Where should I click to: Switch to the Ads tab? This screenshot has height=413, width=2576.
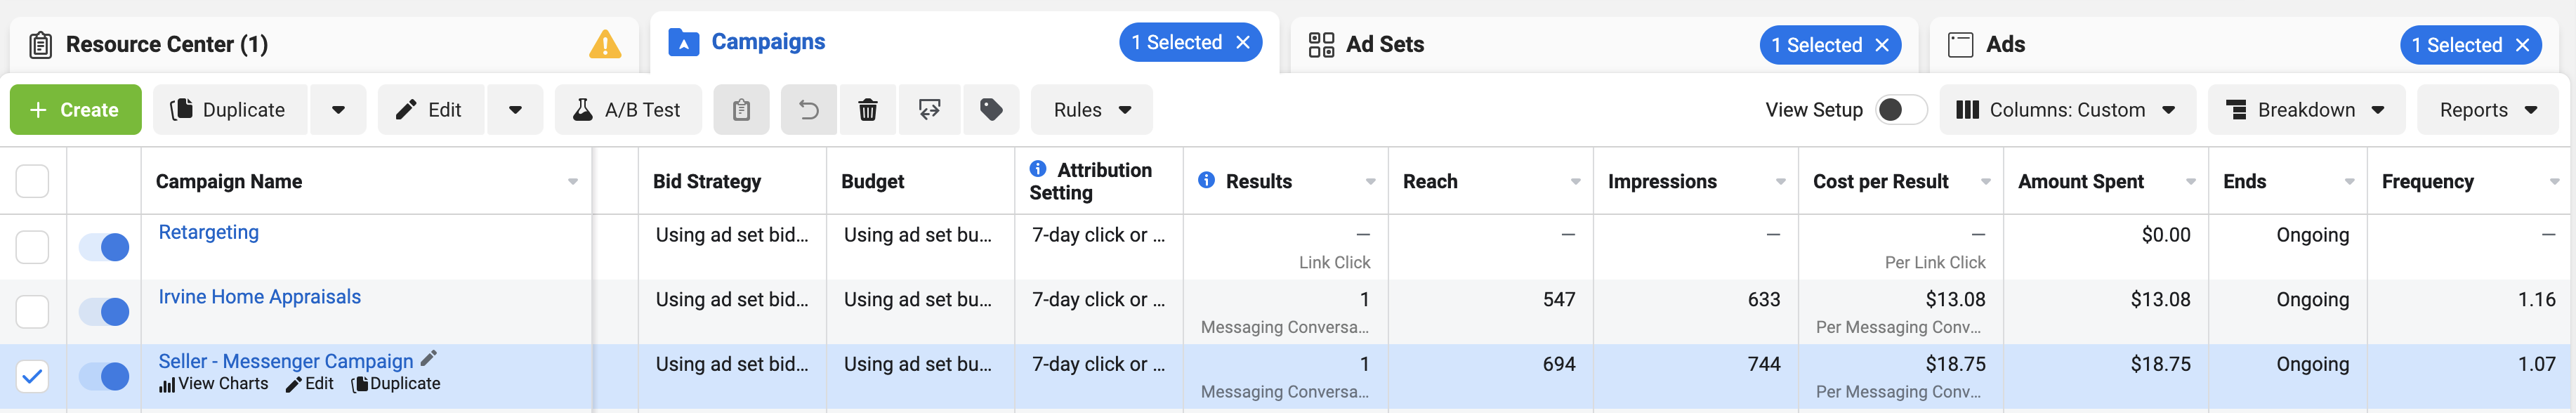2005,45
